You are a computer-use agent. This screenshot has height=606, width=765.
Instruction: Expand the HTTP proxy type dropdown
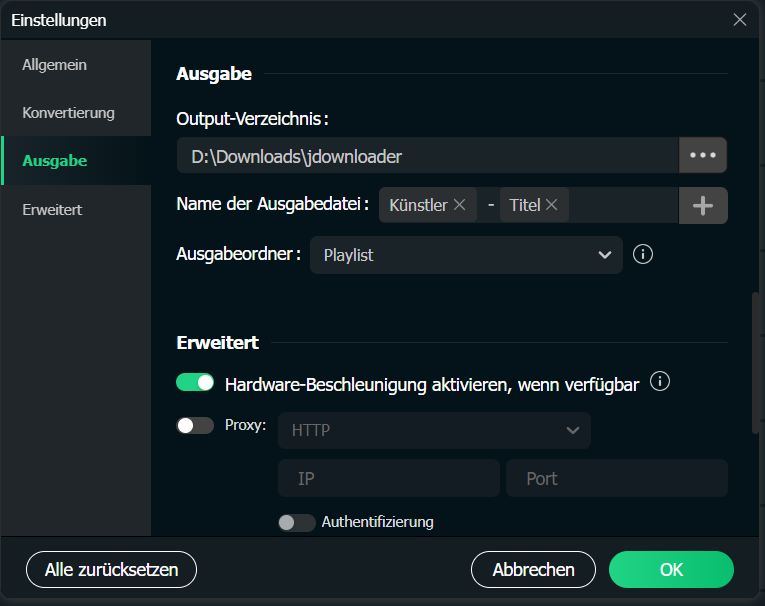tap(434, 430)
